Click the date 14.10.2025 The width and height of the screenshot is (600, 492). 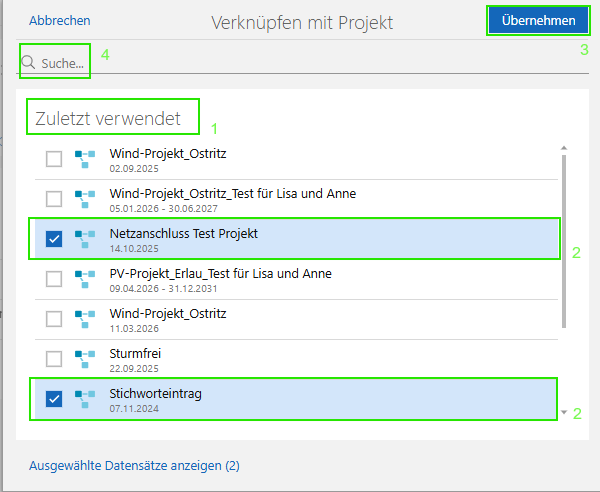point(134,249)
